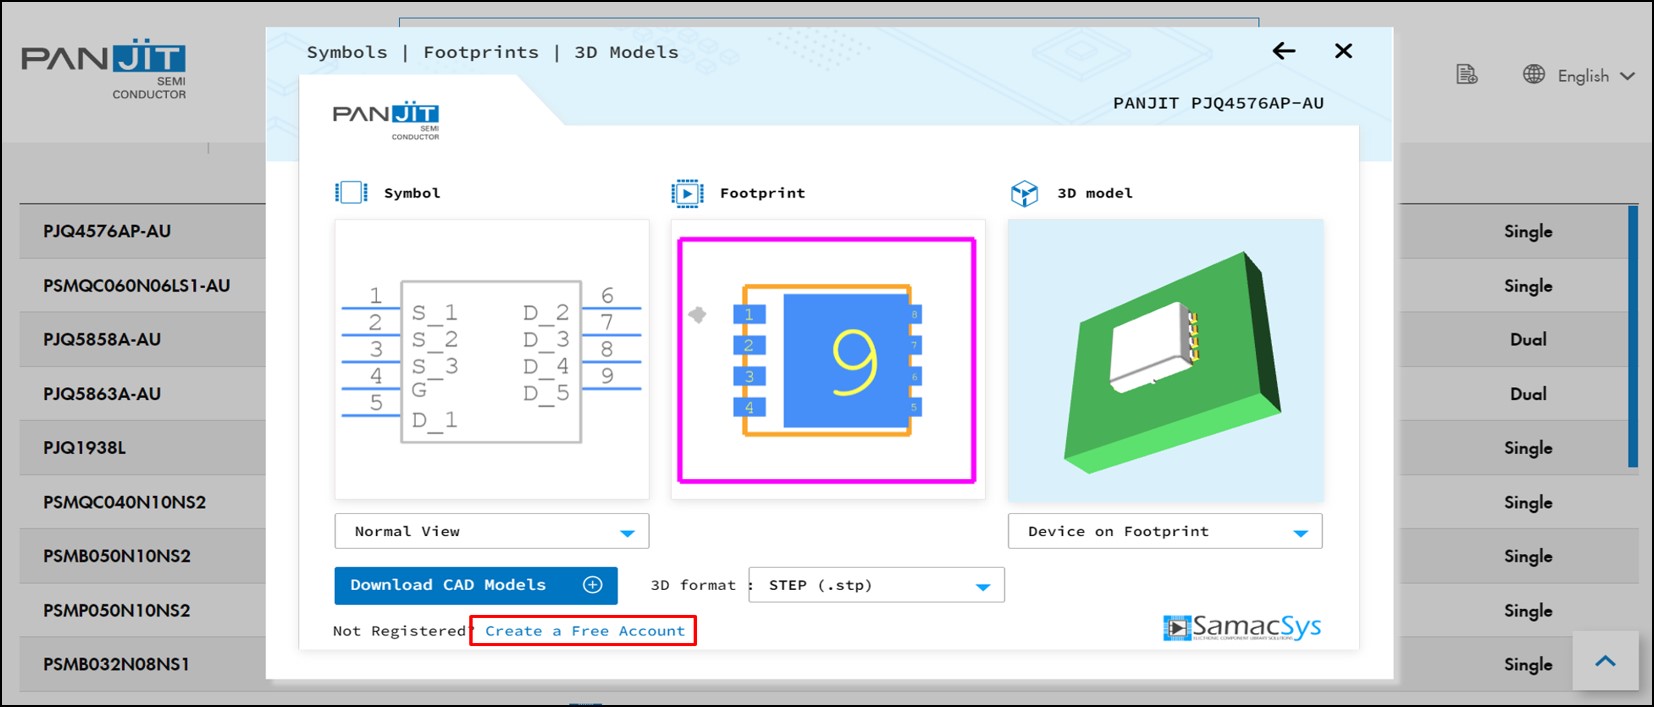Viewport: 1654px width, 707px height.
Task: Open the Device on Footprint dropdown
Action: pos(1165,531)
